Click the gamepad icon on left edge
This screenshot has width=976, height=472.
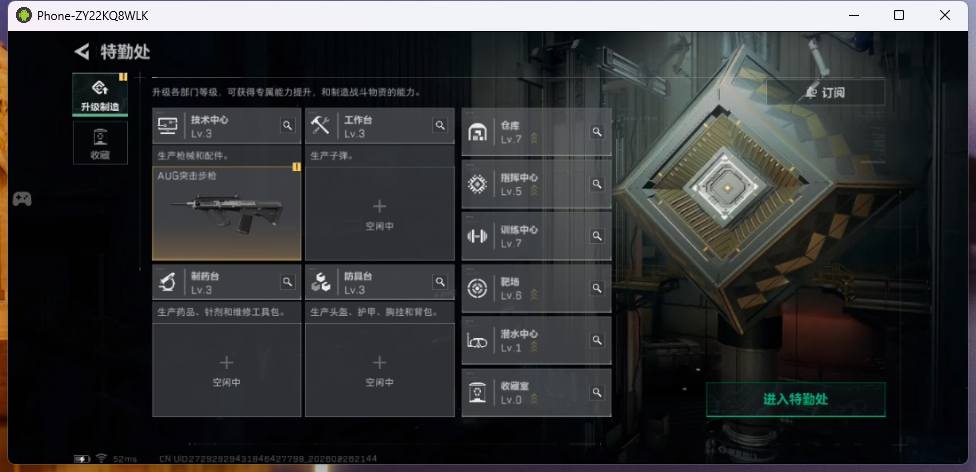click(x=22, y=199)
